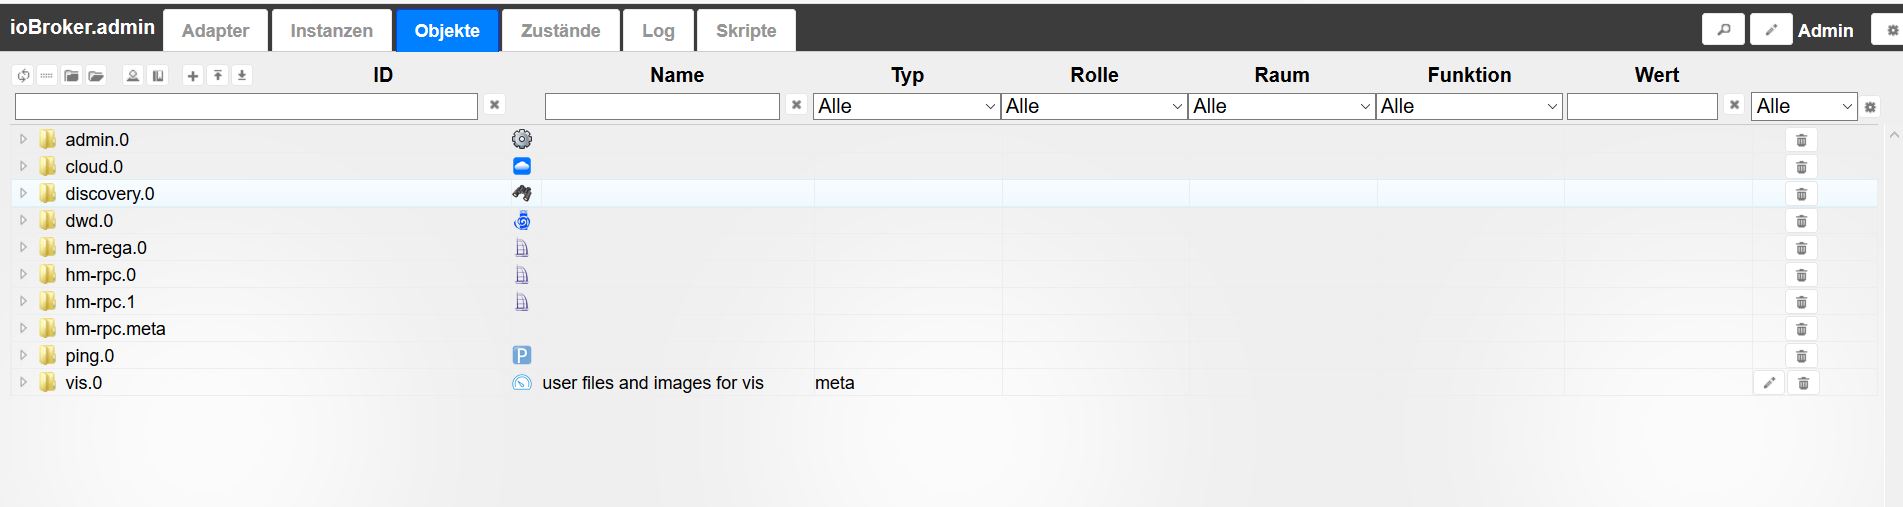Collapse all nodes using closed-folder icon
The height and width of the screenshot is (507, 1903).
(71, 76)
